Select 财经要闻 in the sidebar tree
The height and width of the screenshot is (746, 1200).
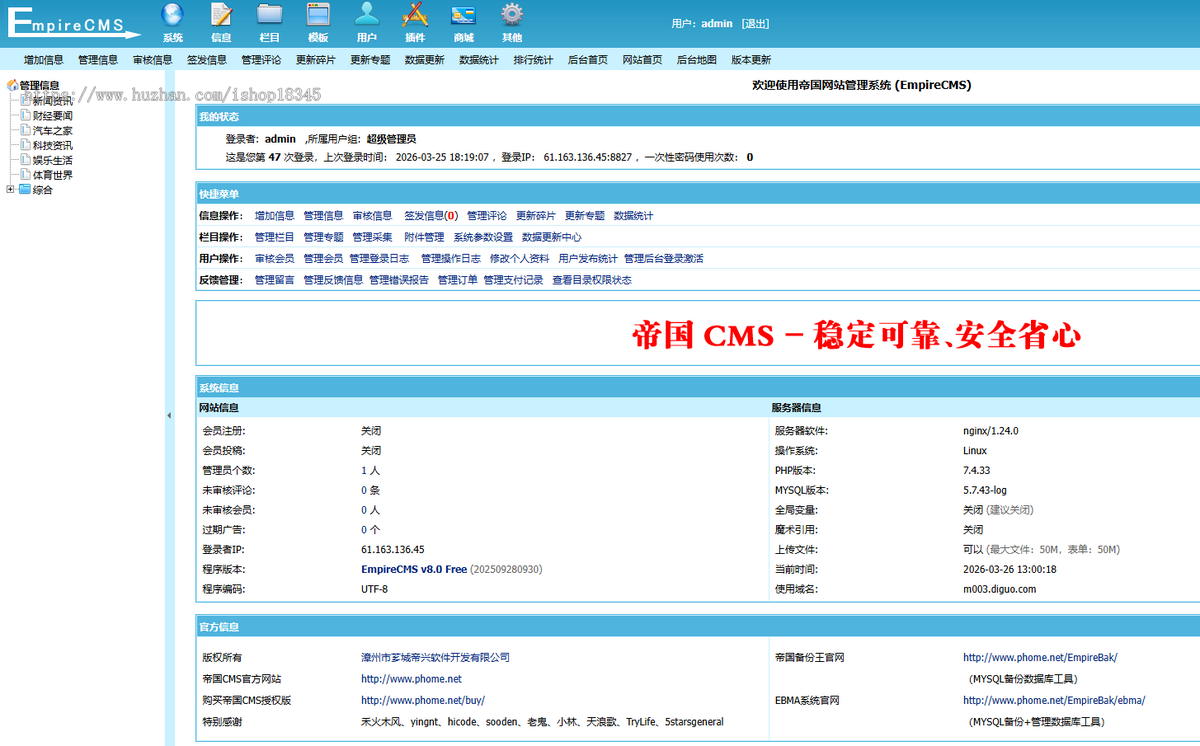coord(52,116)
